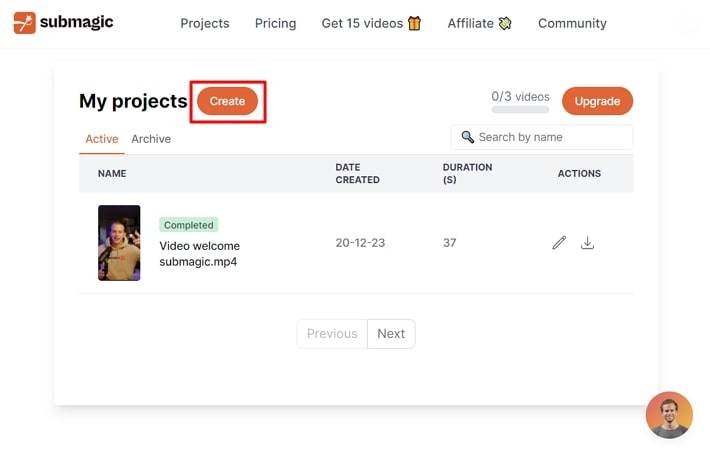Click the Next pagination button
This screenshot has height=450, width=710.
(391, 334)
